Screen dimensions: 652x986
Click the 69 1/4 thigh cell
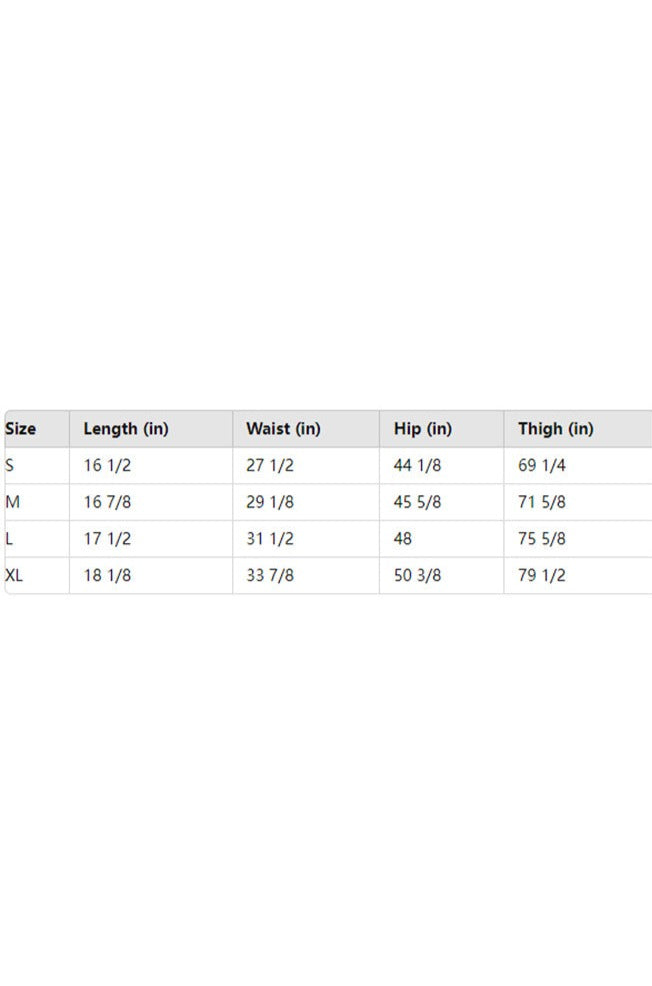pyautogui.click(x=542, y=465)
